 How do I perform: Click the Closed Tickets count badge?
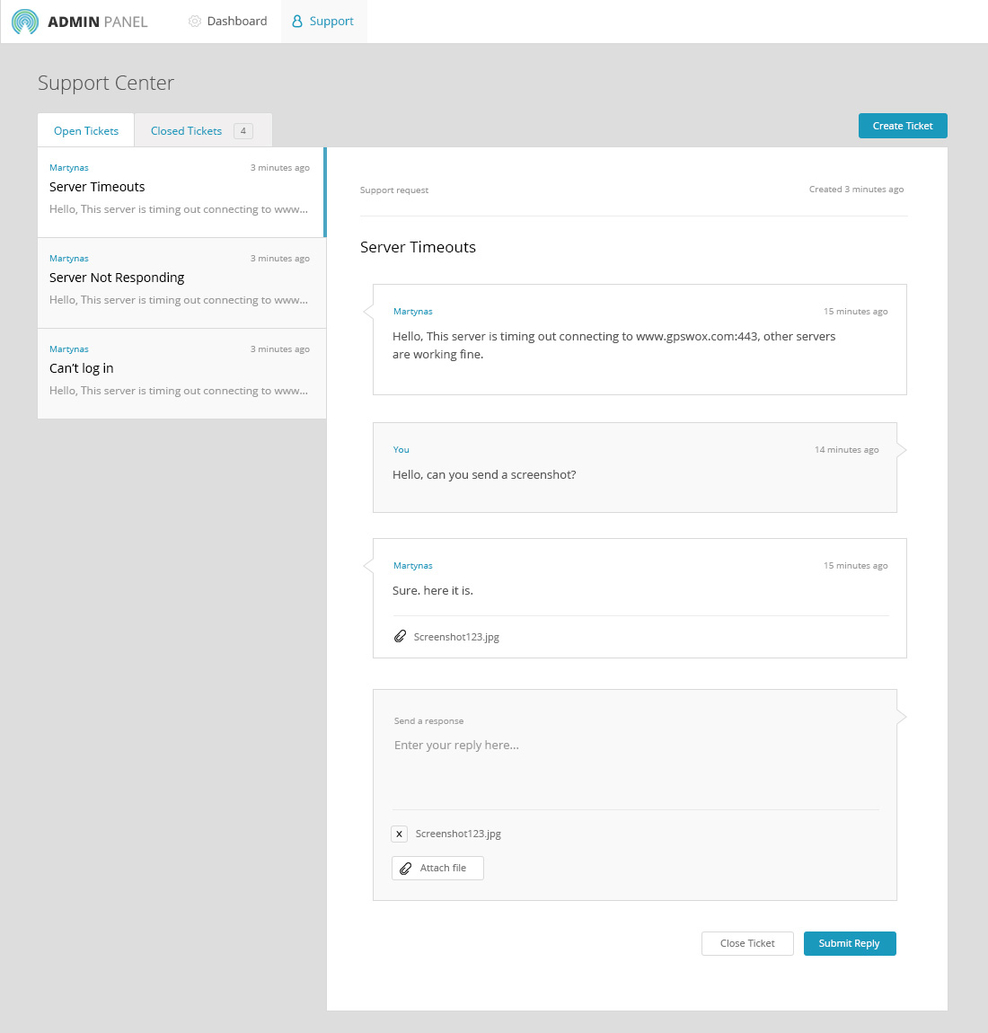coord(243,131)
